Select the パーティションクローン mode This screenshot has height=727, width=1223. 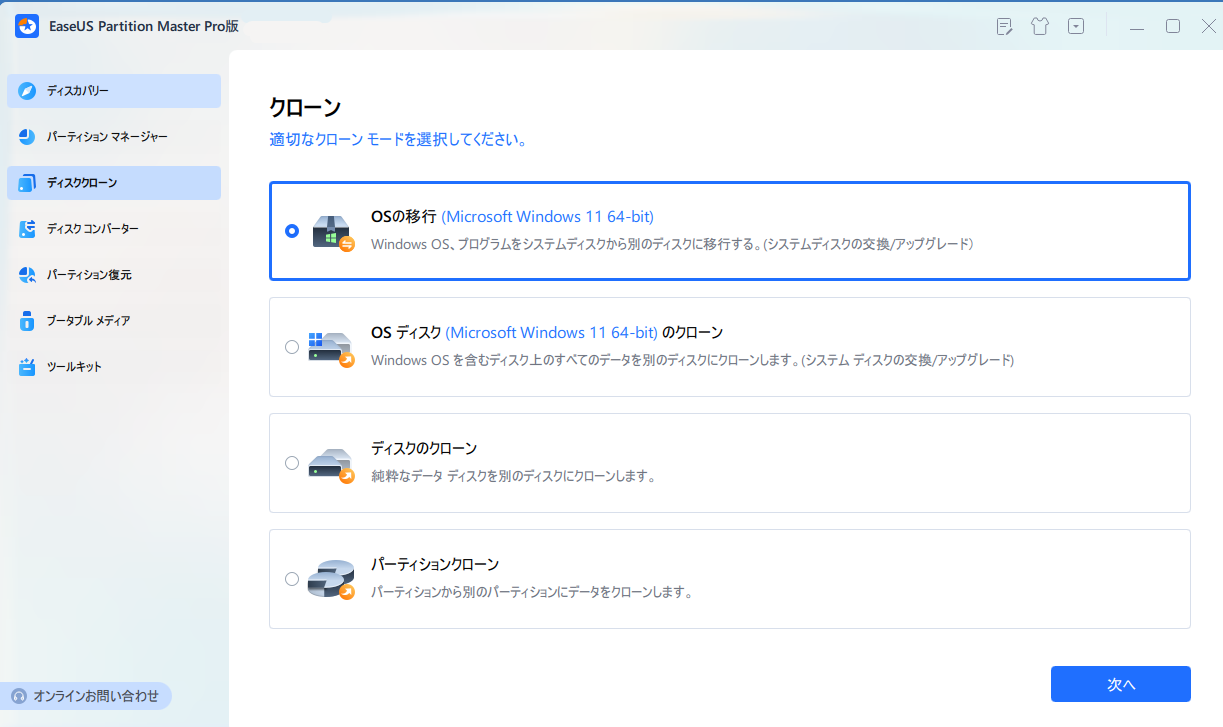pyautogui.click(x=292, y=578)
